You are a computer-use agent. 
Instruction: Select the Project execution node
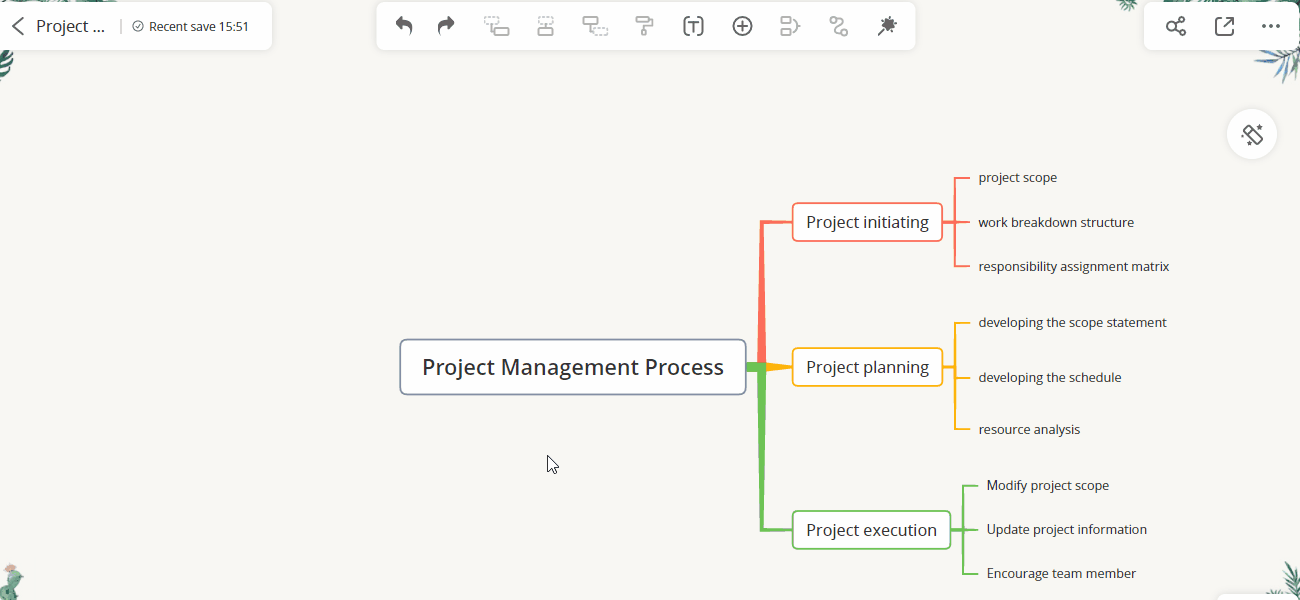click(x=871, y=530)
